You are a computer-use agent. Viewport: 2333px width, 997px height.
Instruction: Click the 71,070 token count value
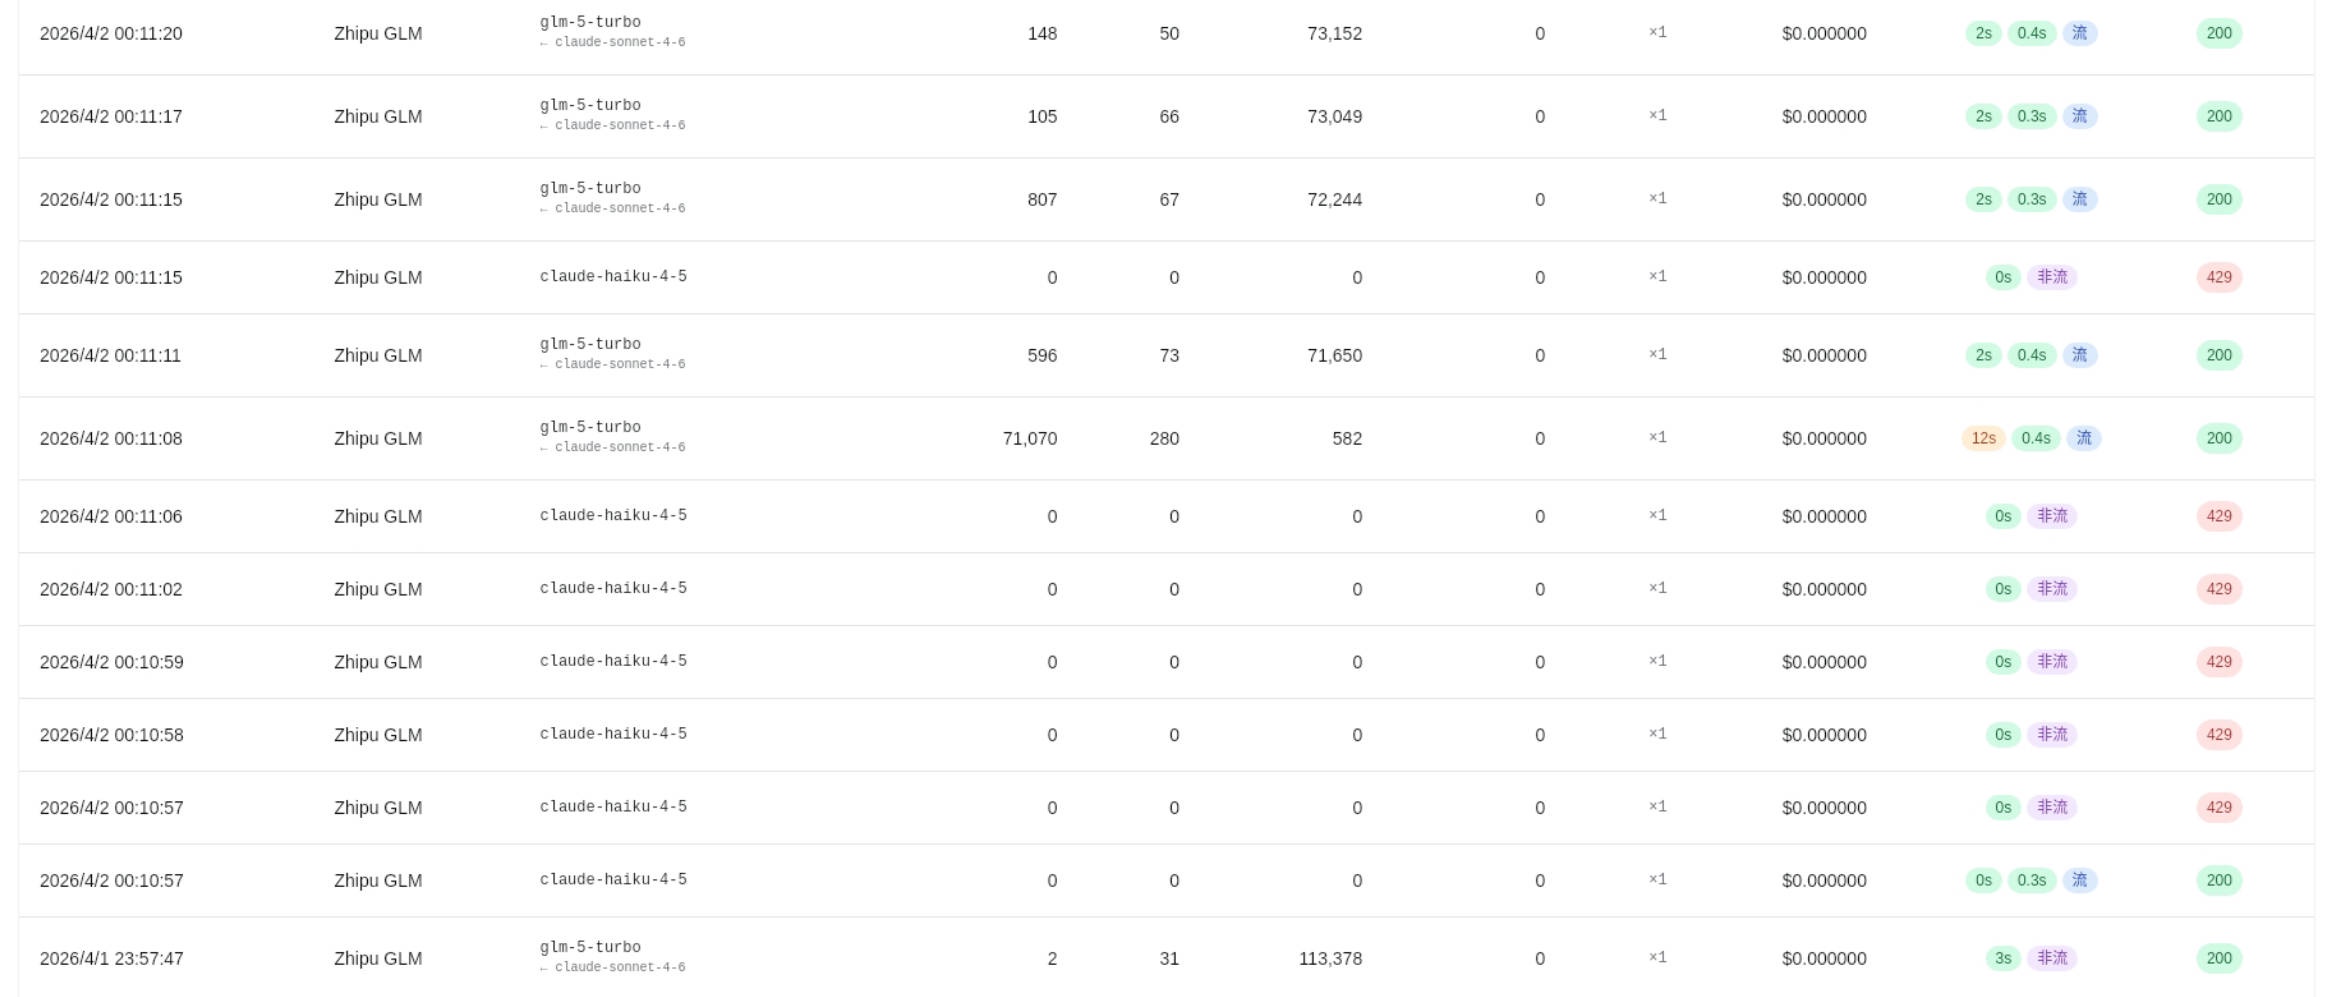coord(1029,438)
